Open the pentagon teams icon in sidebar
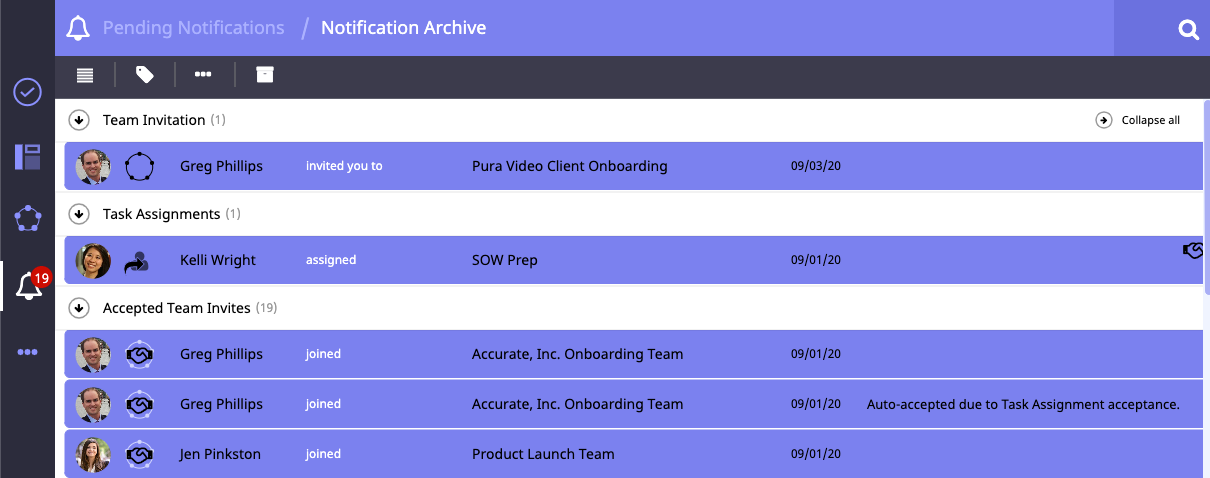This screenshot has width=1210, height=478. point(27,218)
